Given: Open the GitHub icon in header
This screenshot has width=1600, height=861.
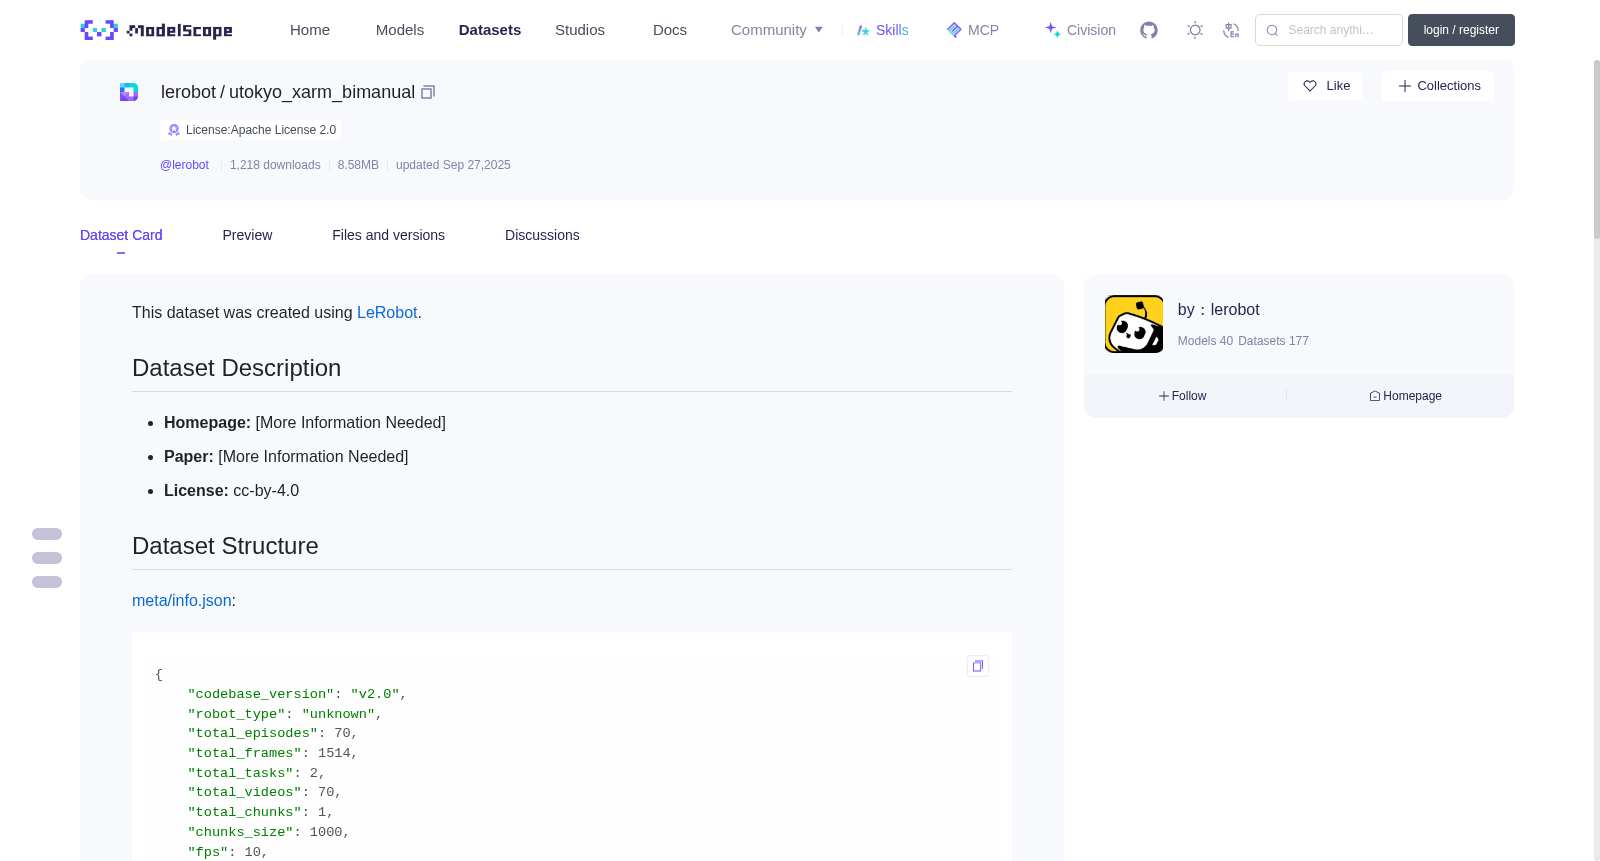Looking at the screenshot, I should pos(1149,30).
